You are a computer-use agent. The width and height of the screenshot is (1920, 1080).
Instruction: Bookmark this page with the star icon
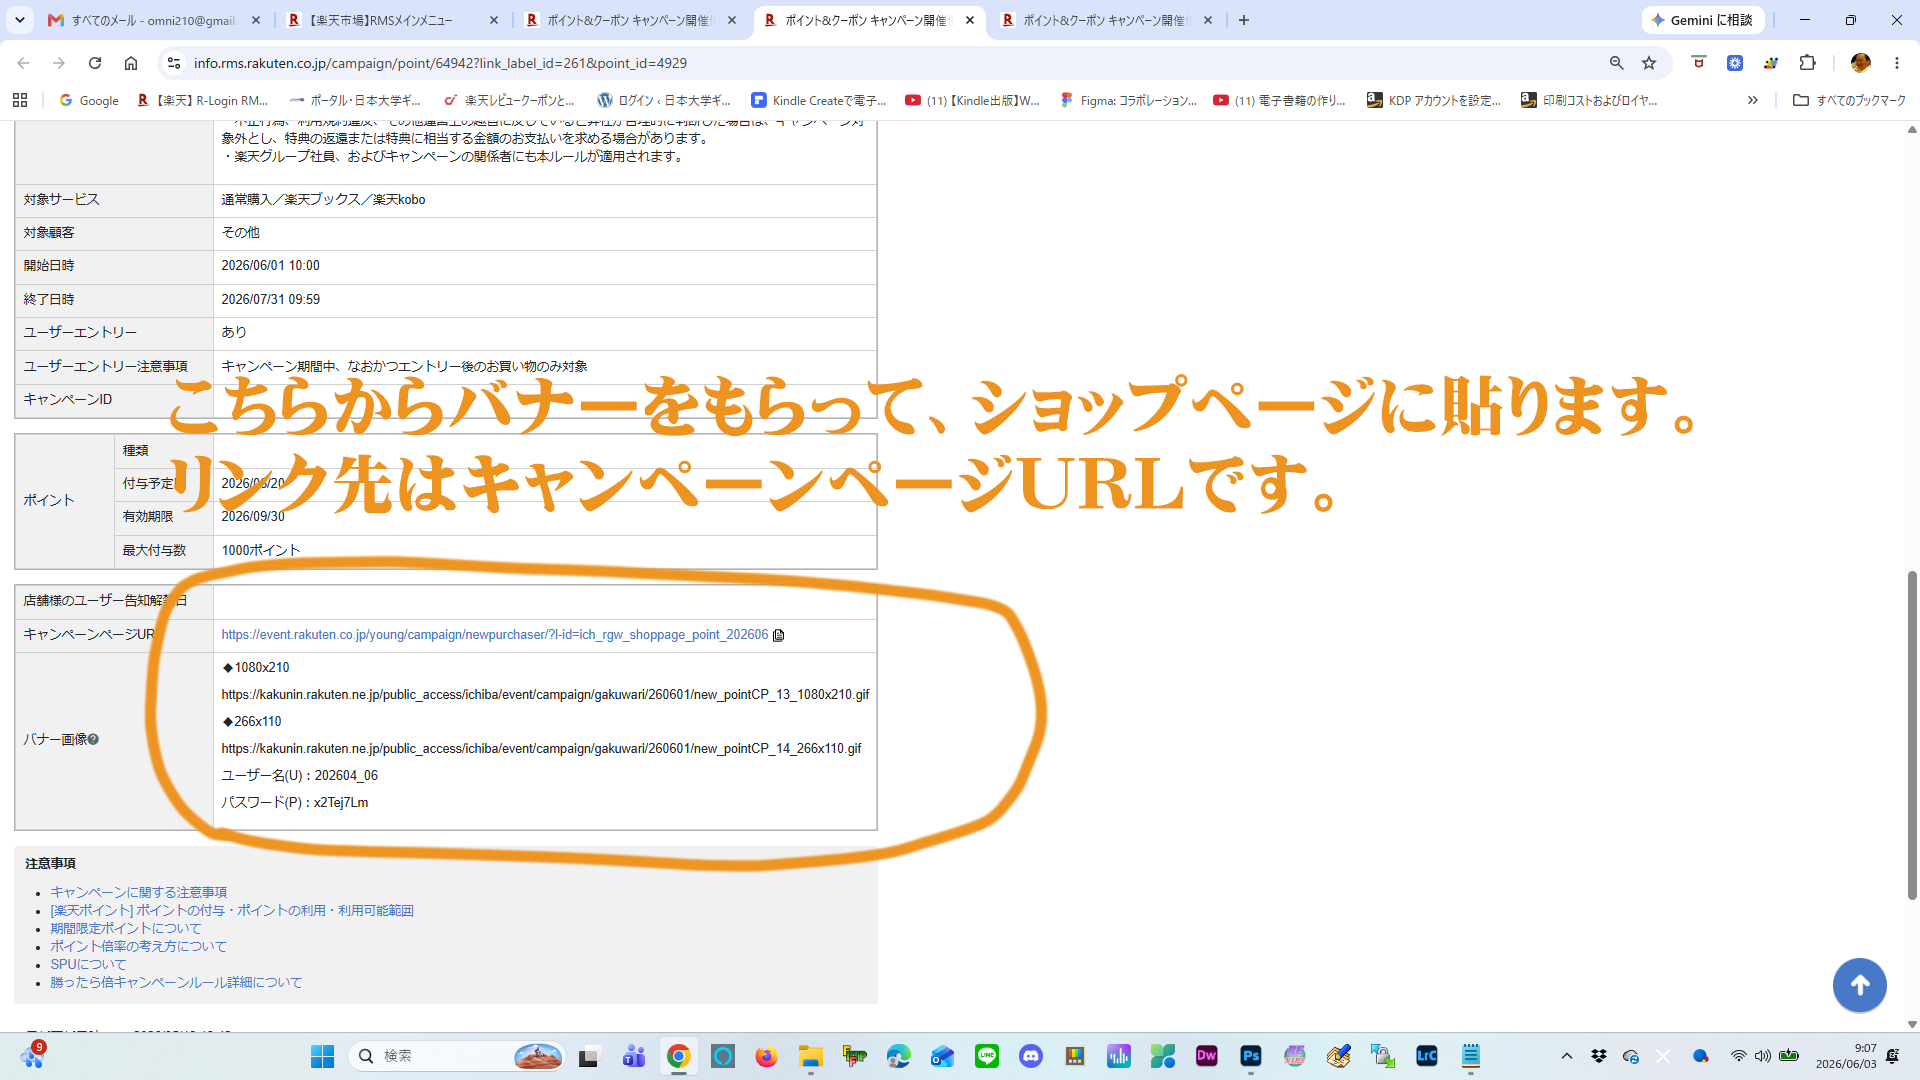point(1649,63)
